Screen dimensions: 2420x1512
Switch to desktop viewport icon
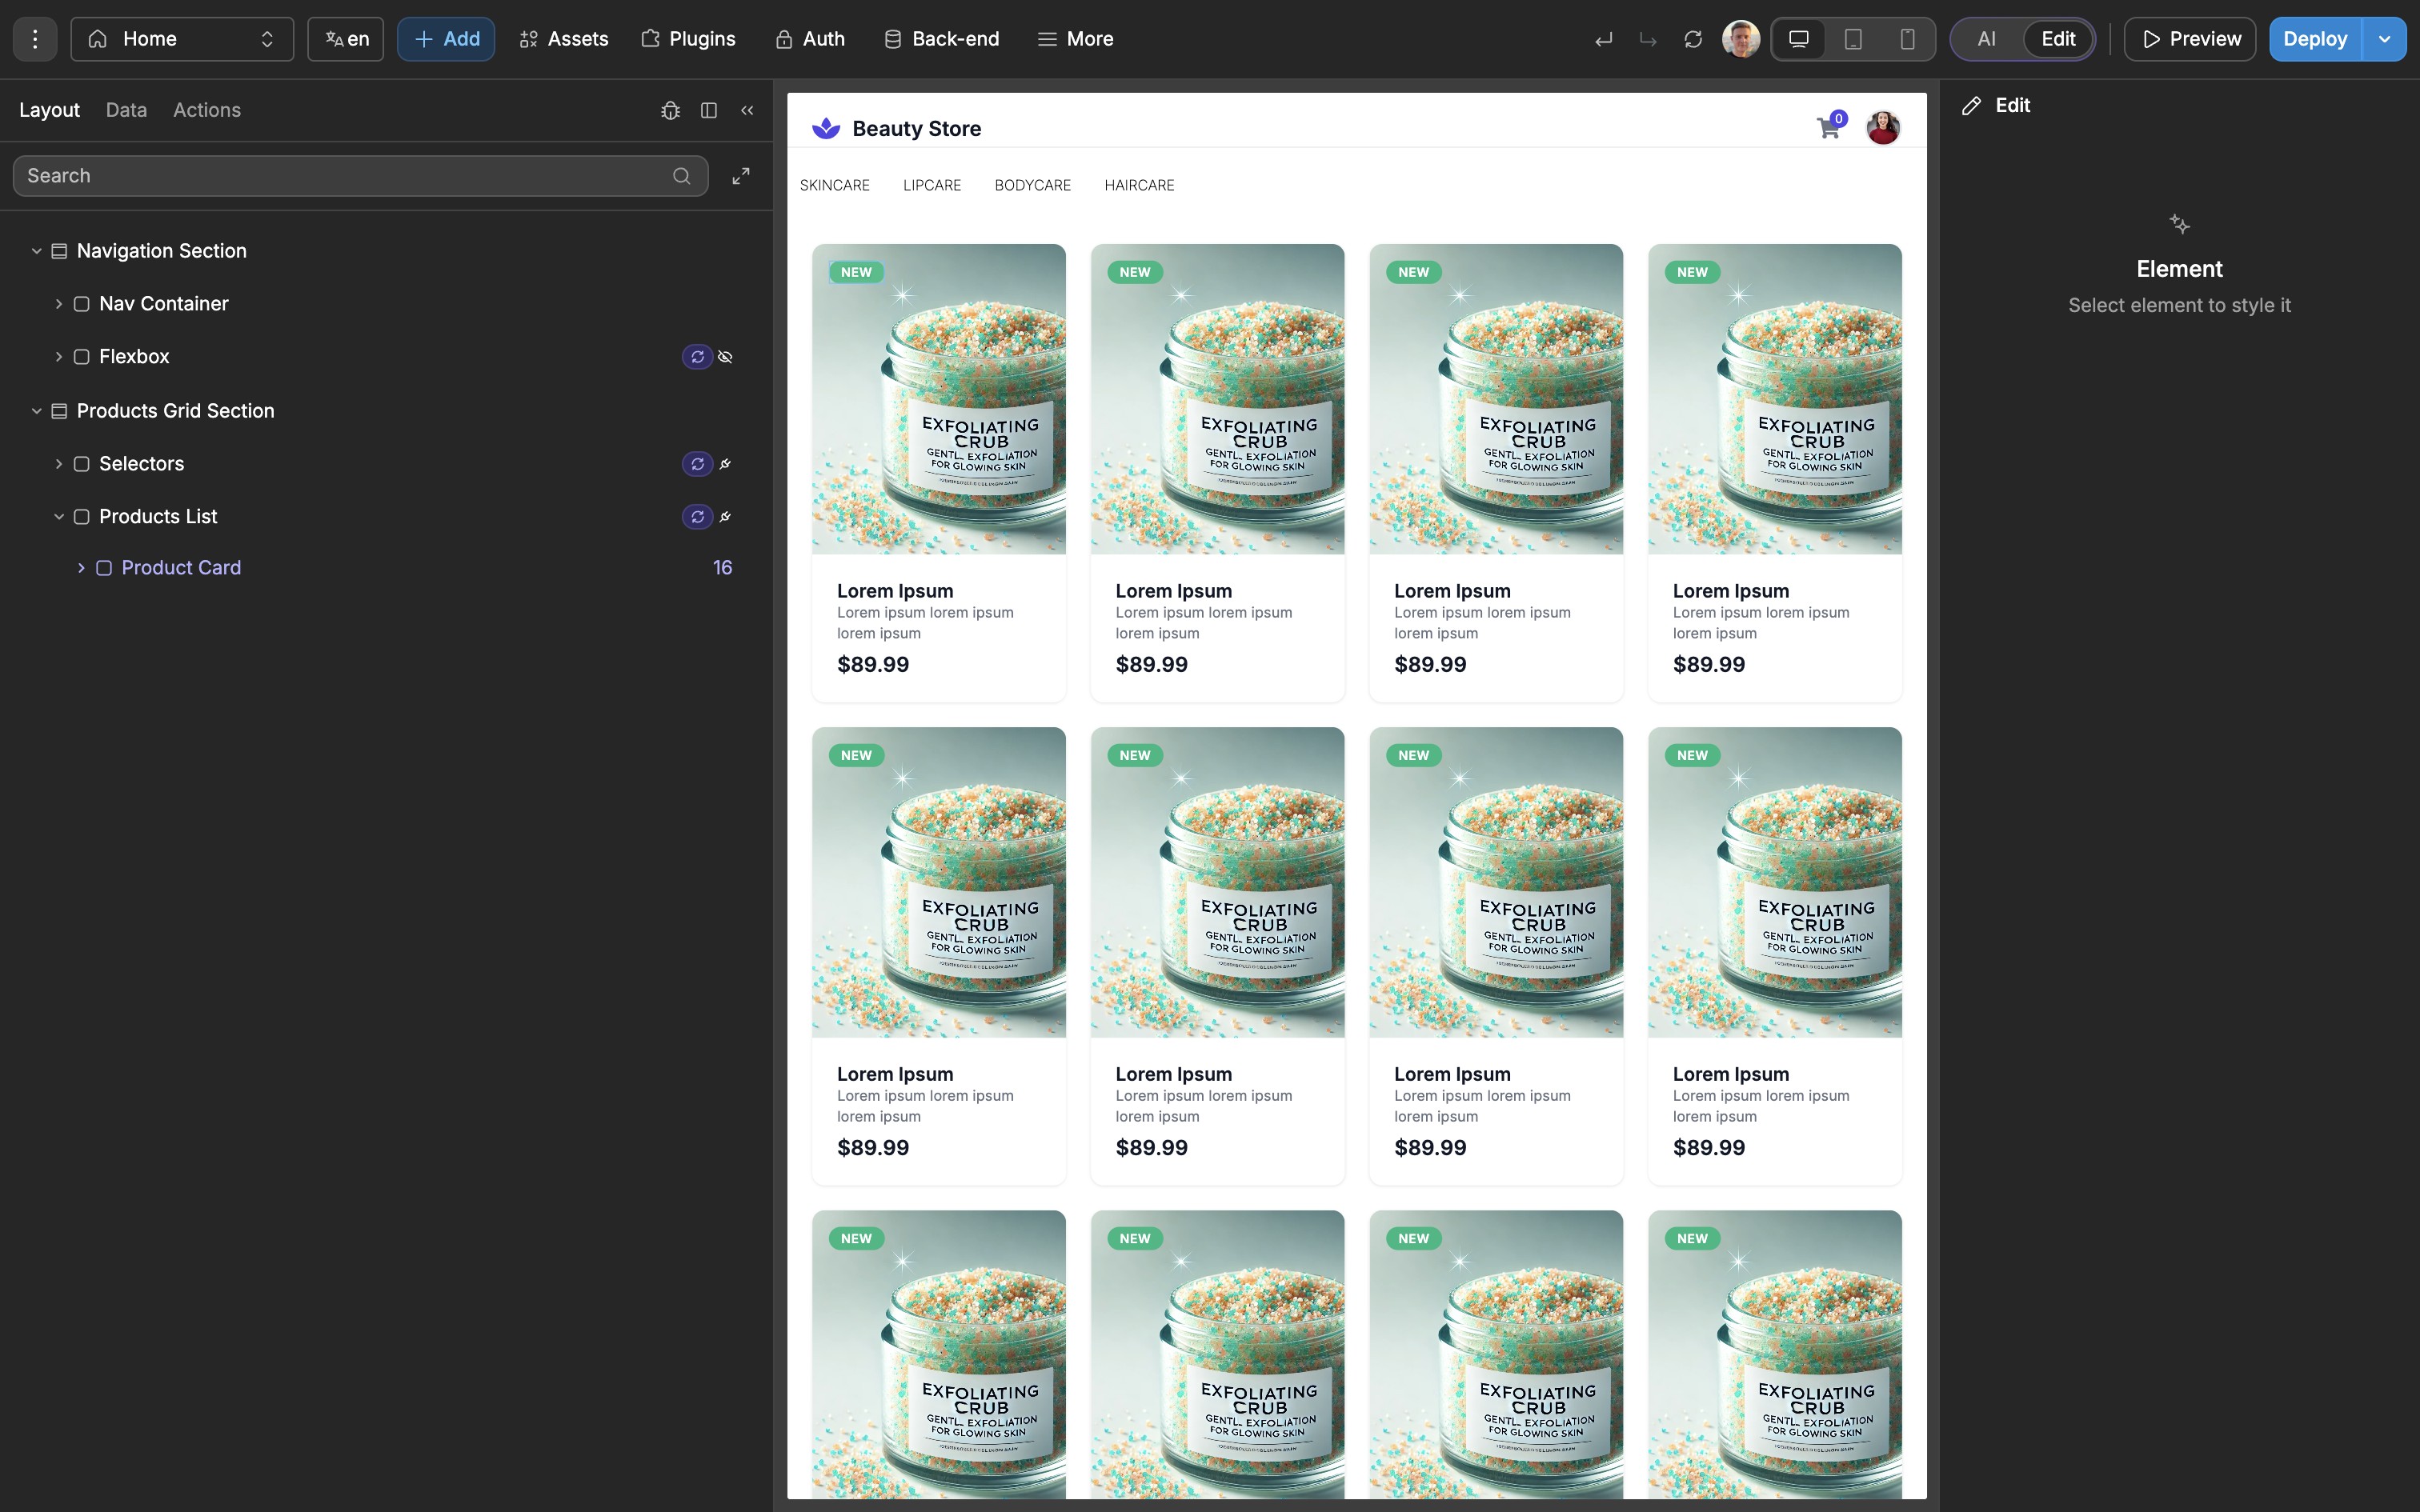1799,39
